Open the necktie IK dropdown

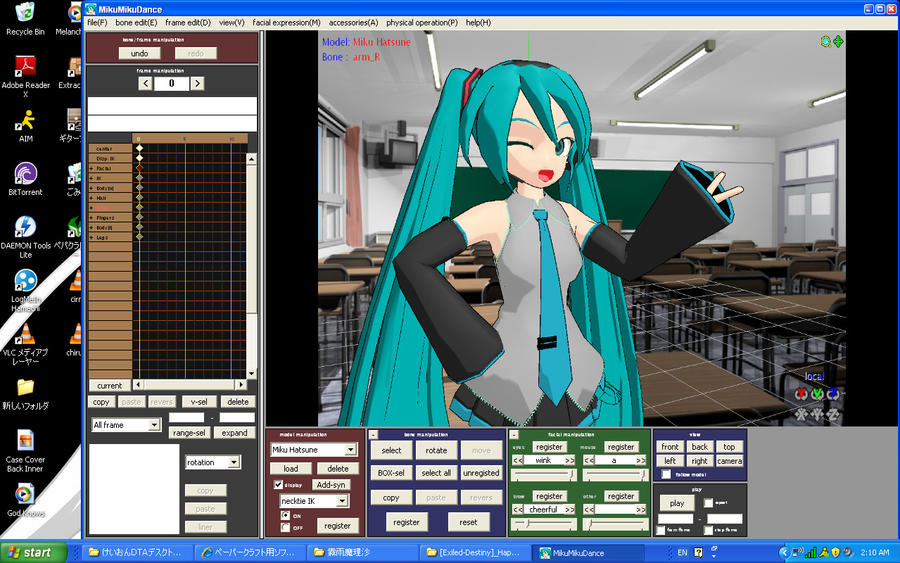314,501
